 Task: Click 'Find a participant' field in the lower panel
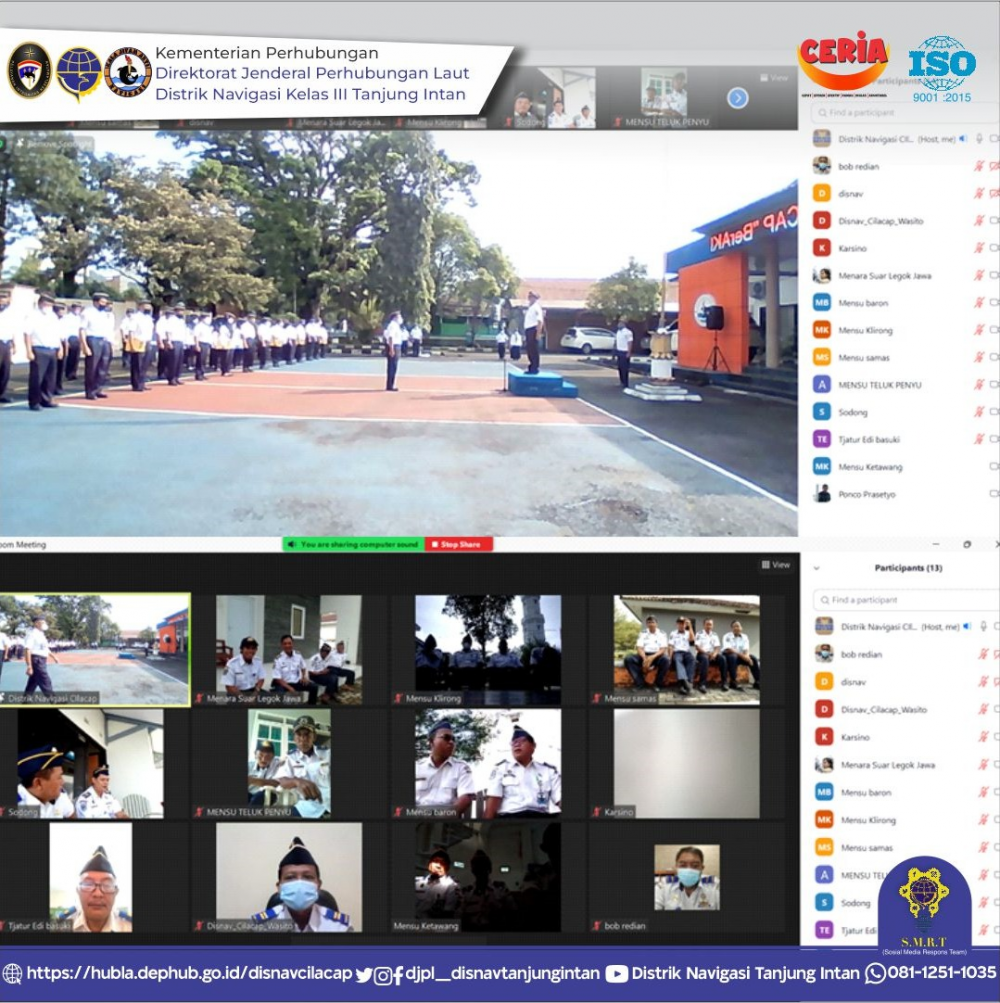(x=905, y=600)
